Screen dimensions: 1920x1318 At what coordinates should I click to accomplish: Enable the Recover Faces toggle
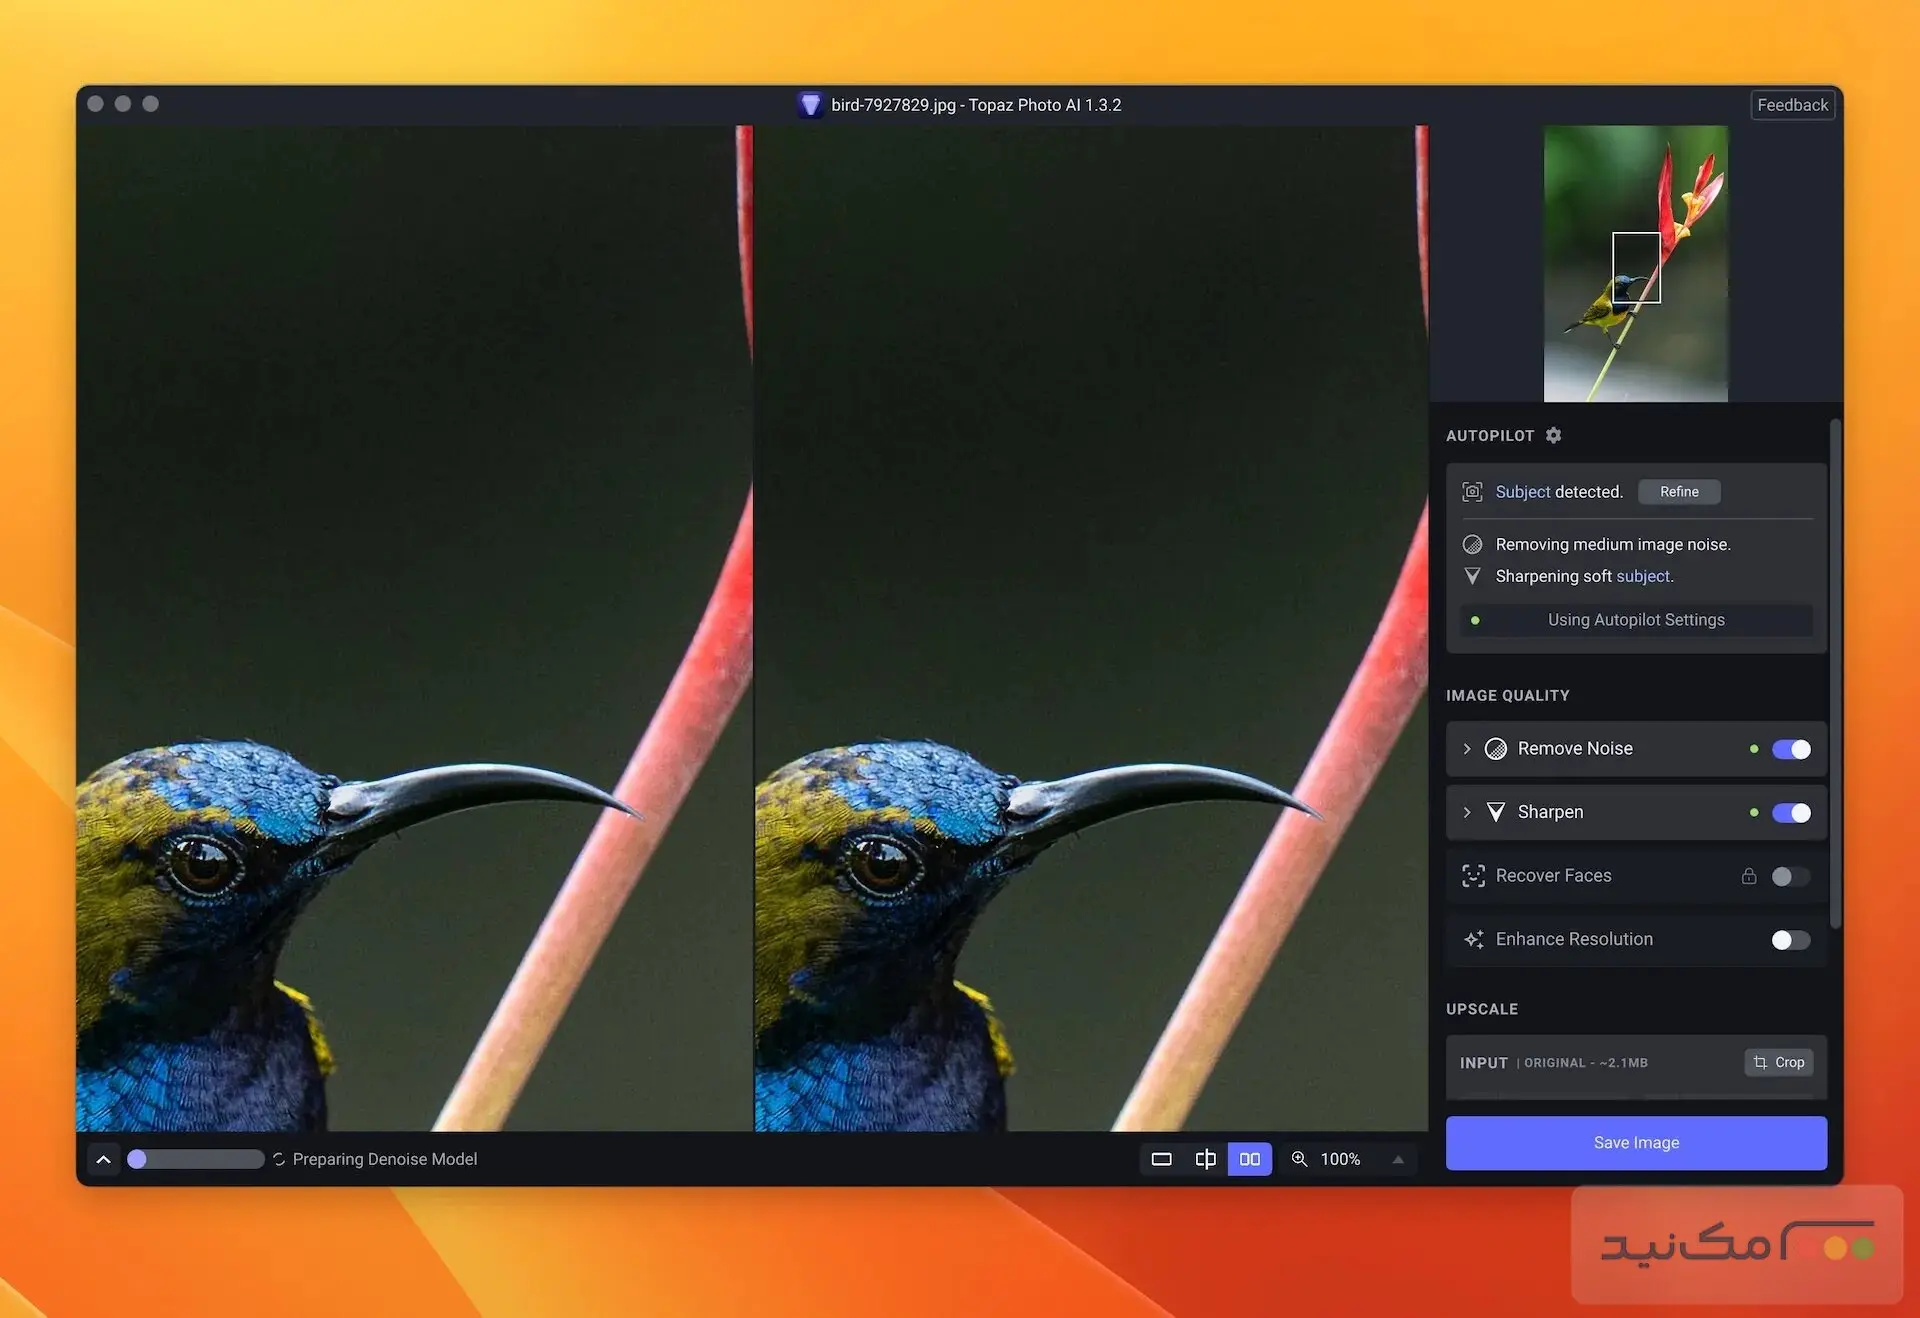(x=1789, y=876)
